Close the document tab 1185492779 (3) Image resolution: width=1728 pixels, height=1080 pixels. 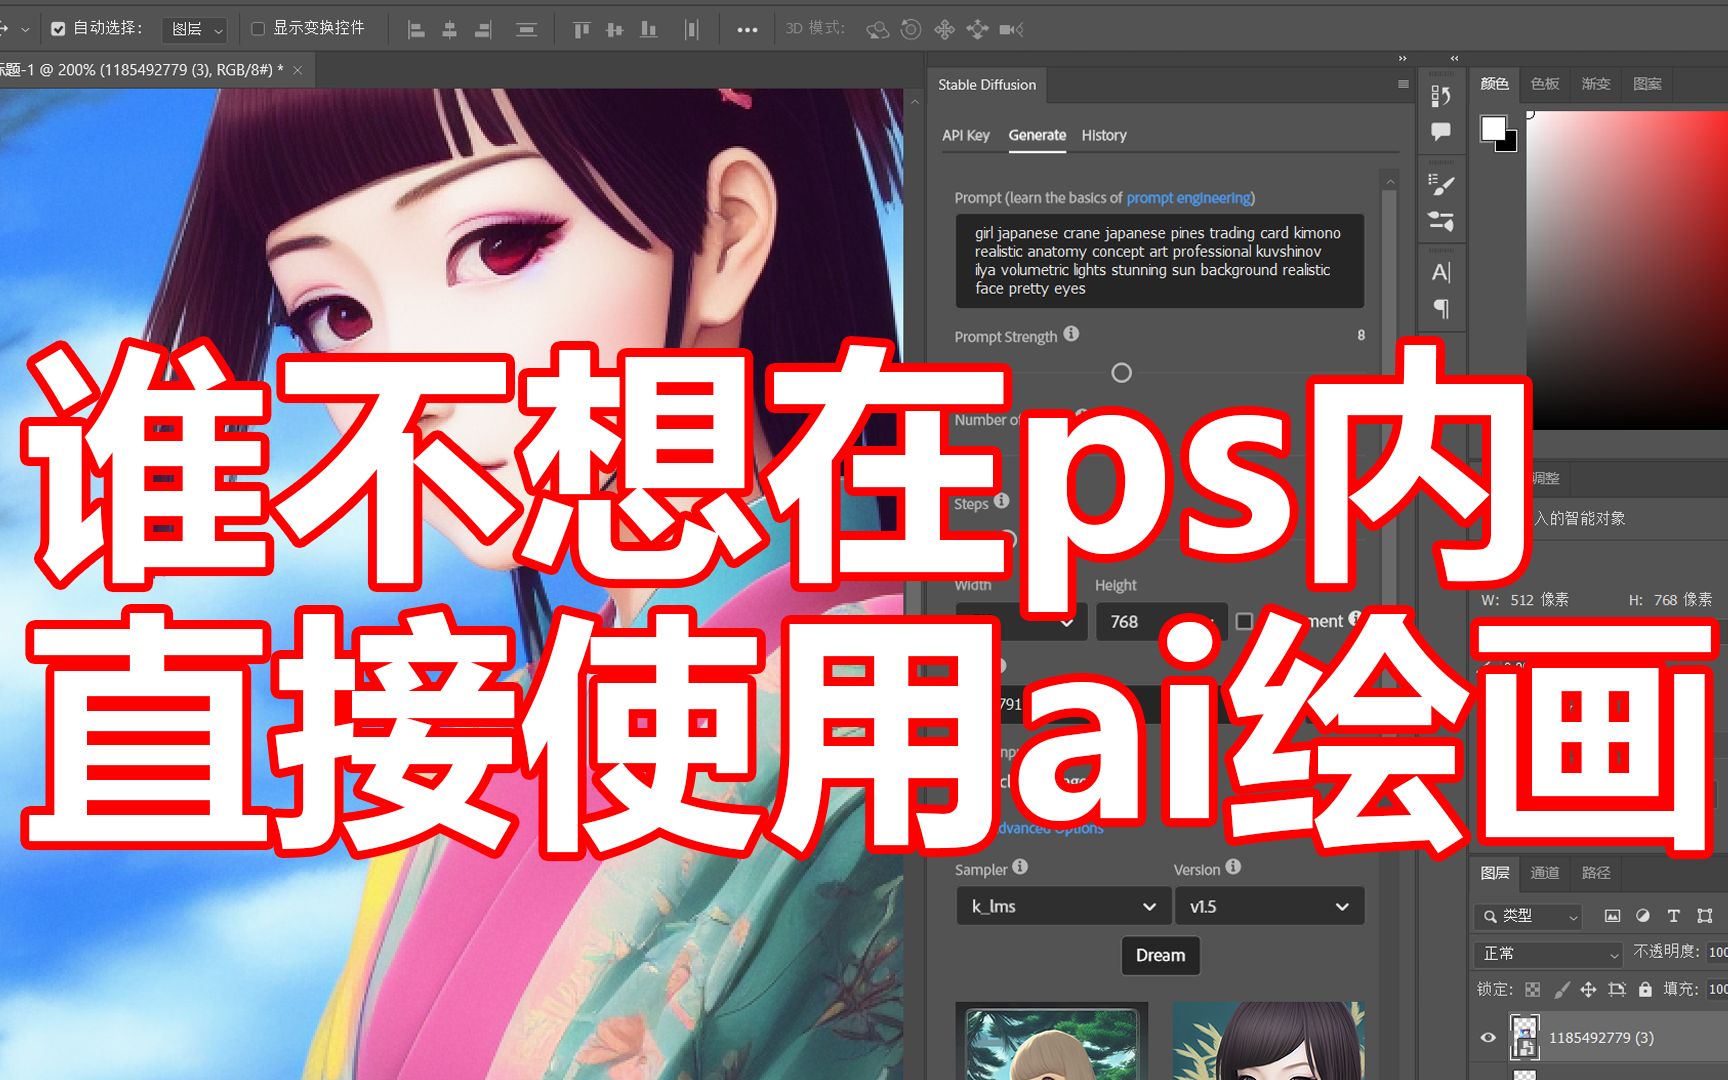297,70
